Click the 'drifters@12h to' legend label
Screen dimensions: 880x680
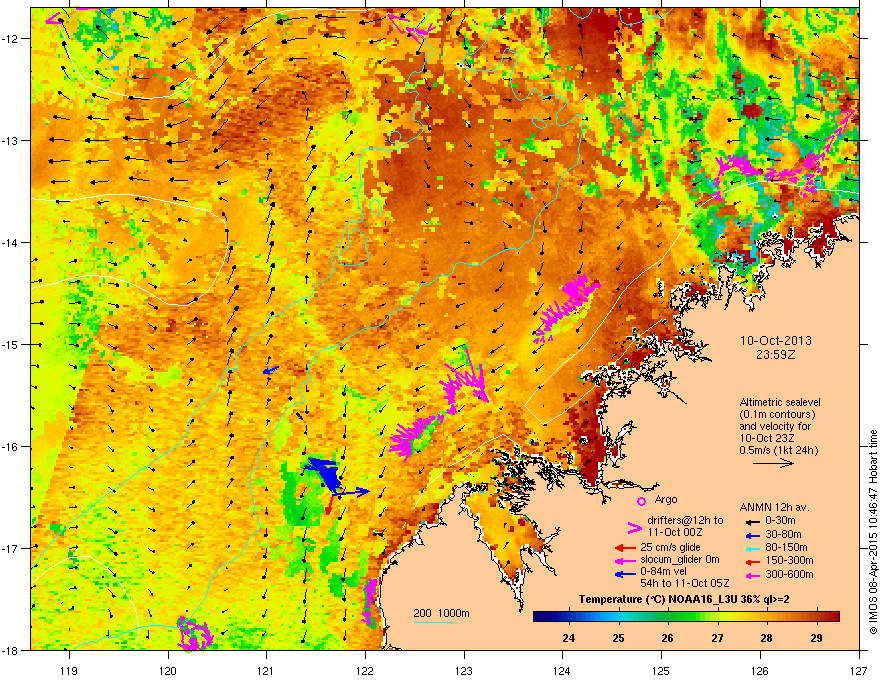(685, 520)
